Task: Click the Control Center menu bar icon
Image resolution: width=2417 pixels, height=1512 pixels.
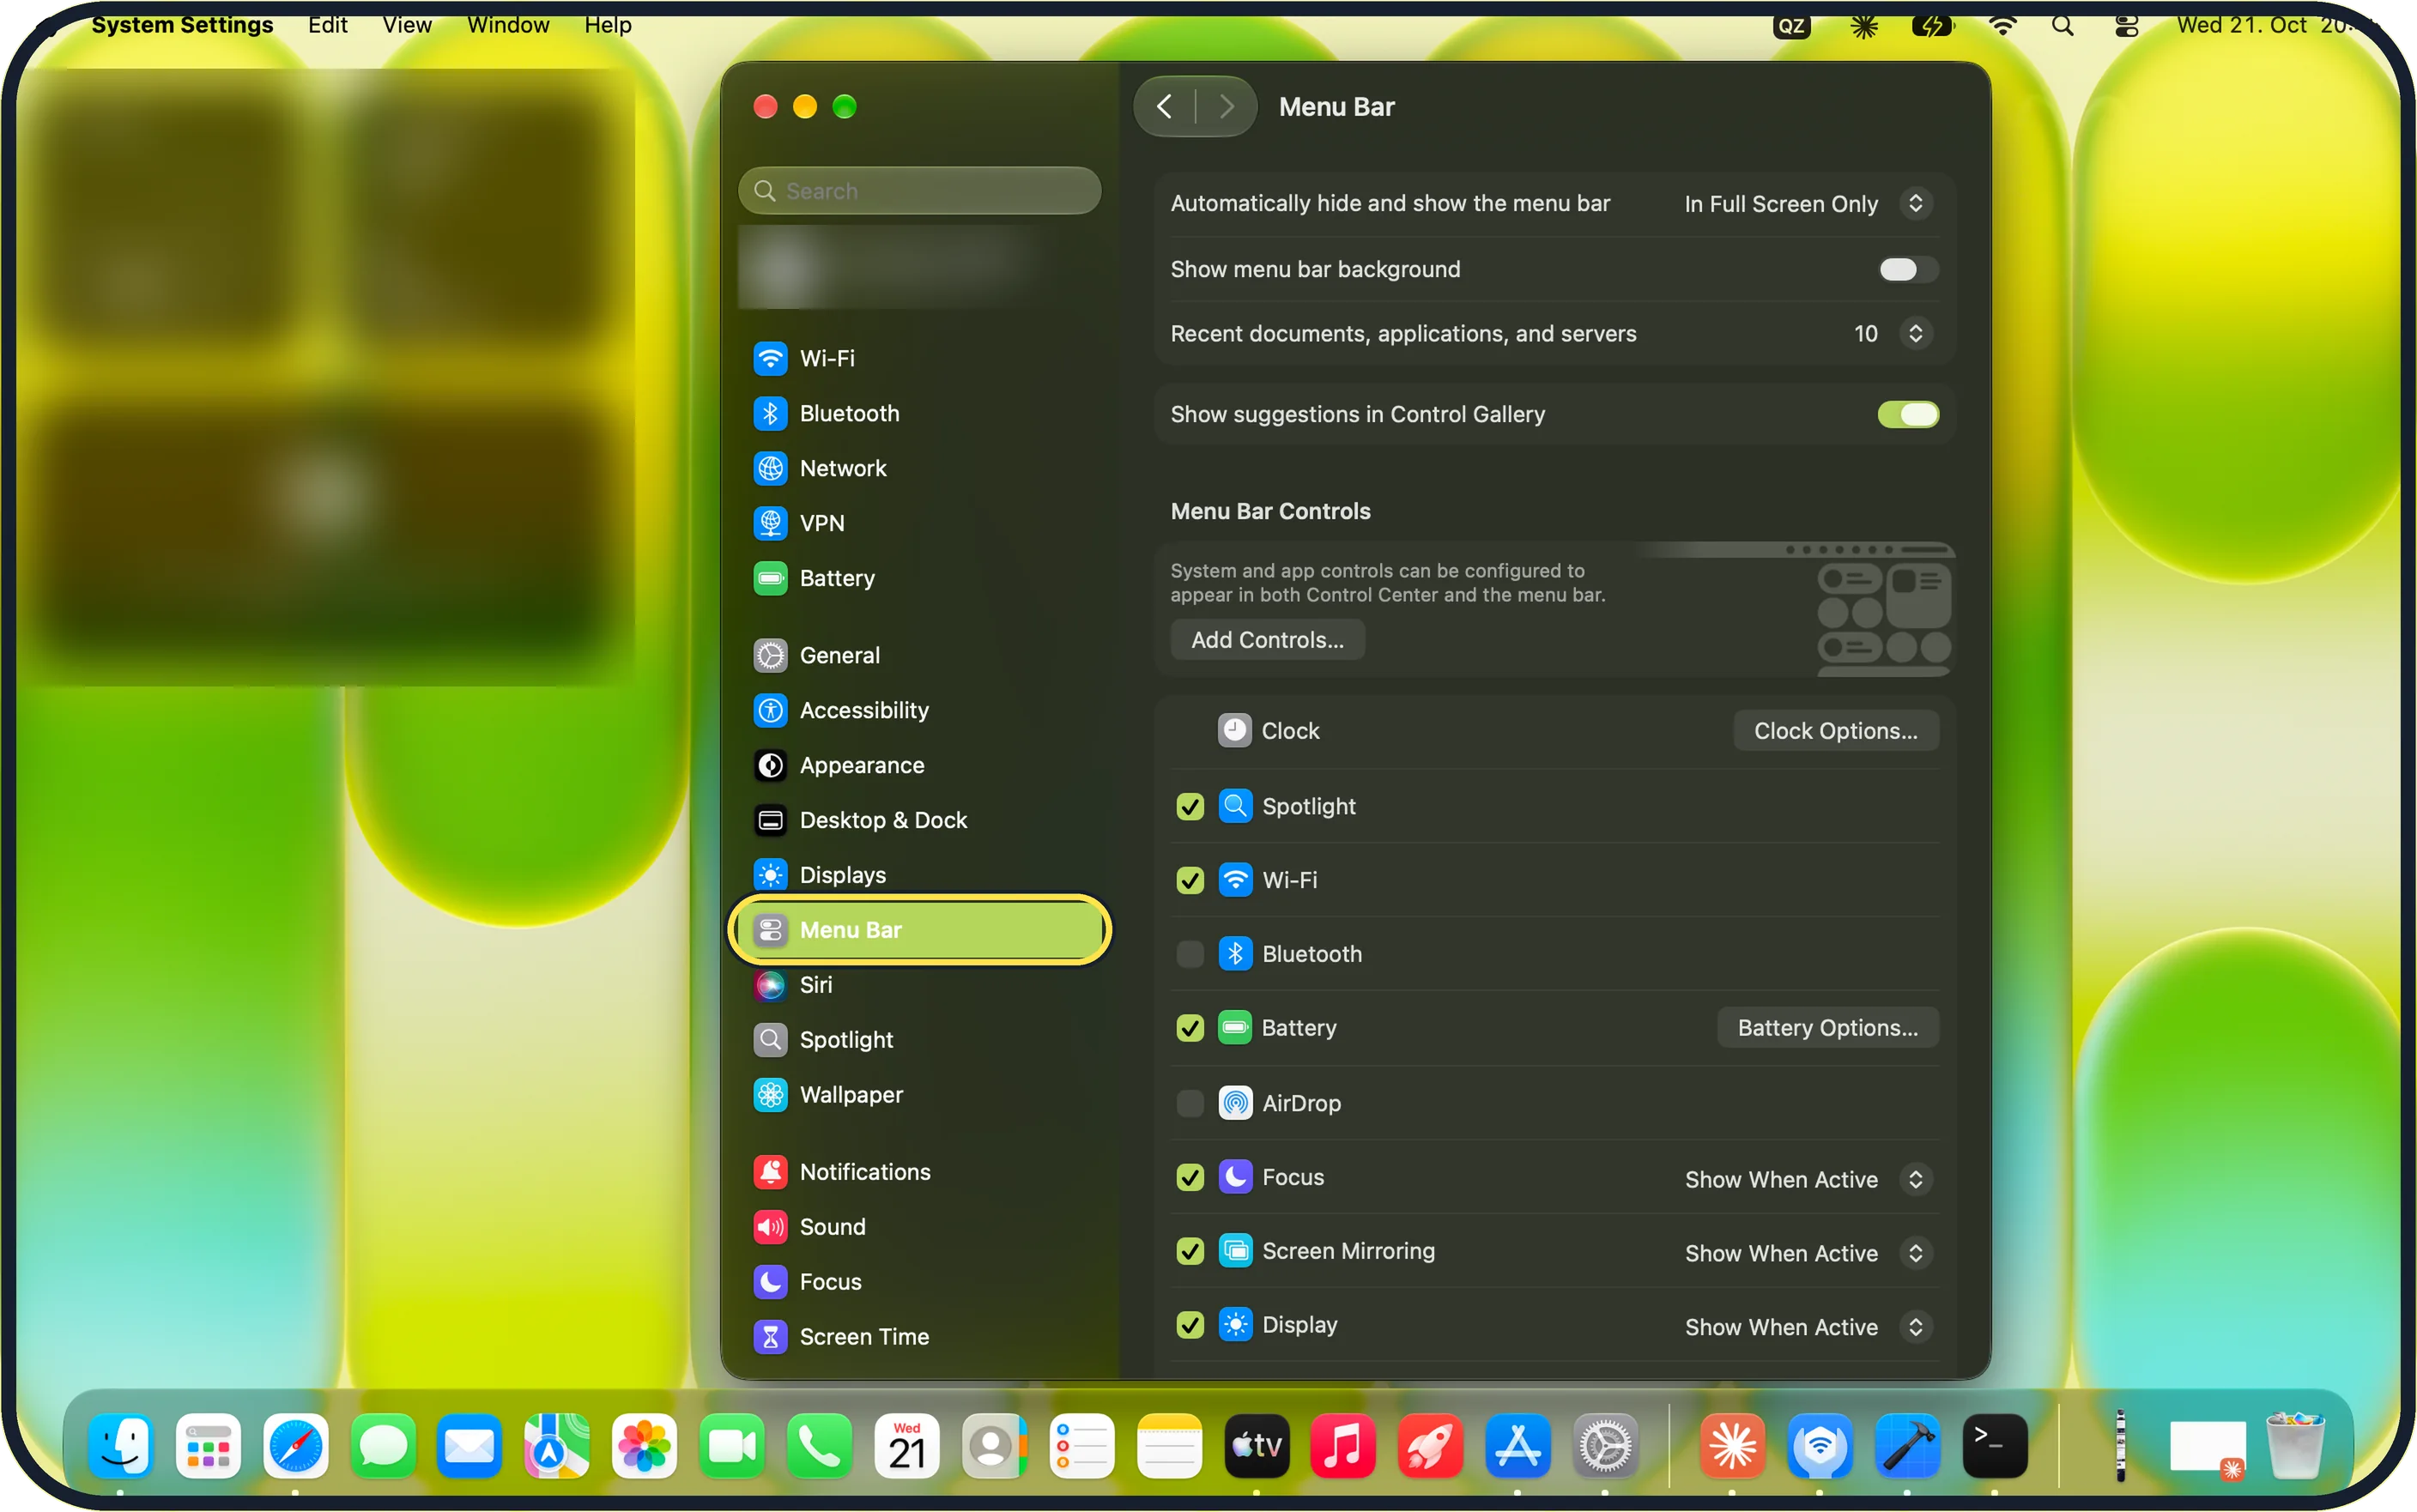Action: pyautogui.click(x=2126, y=26)
